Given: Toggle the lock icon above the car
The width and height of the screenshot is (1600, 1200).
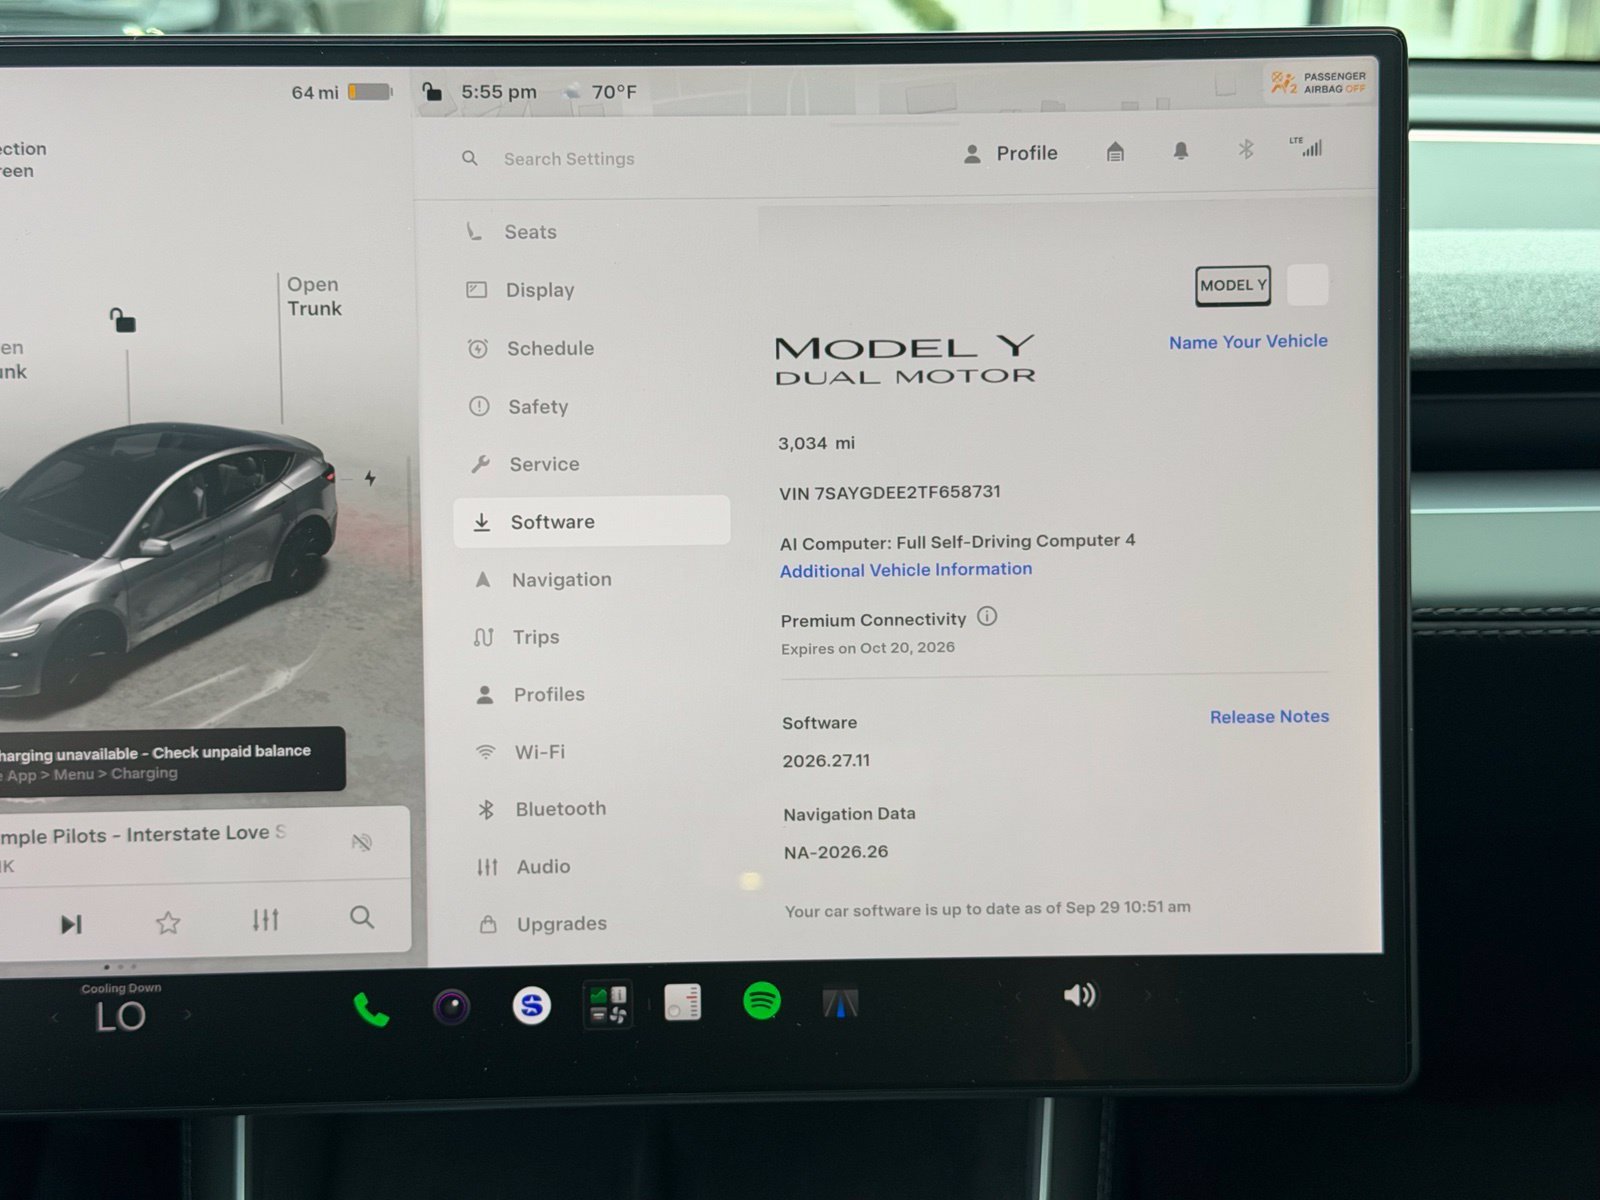Looking at the screenshot, I should pyautogui.click(x=122, y=320).
